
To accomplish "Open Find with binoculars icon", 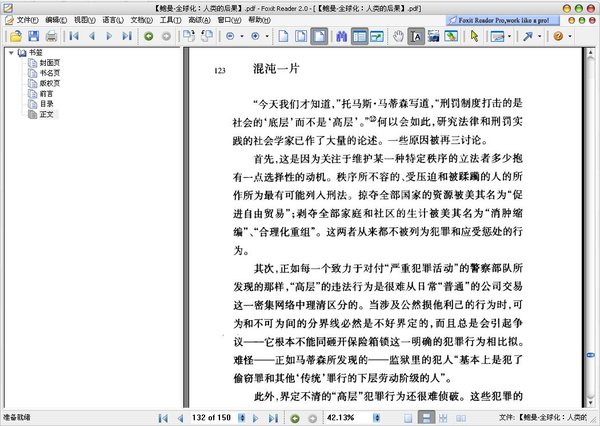I will pos(341,36).
